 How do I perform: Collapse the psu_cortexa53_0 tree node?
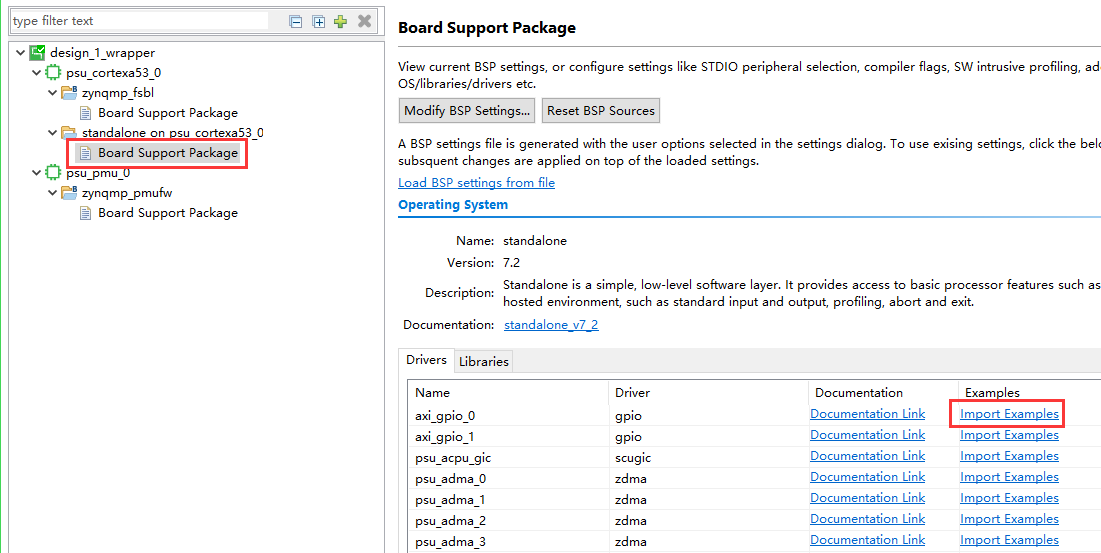coord(36,72)
